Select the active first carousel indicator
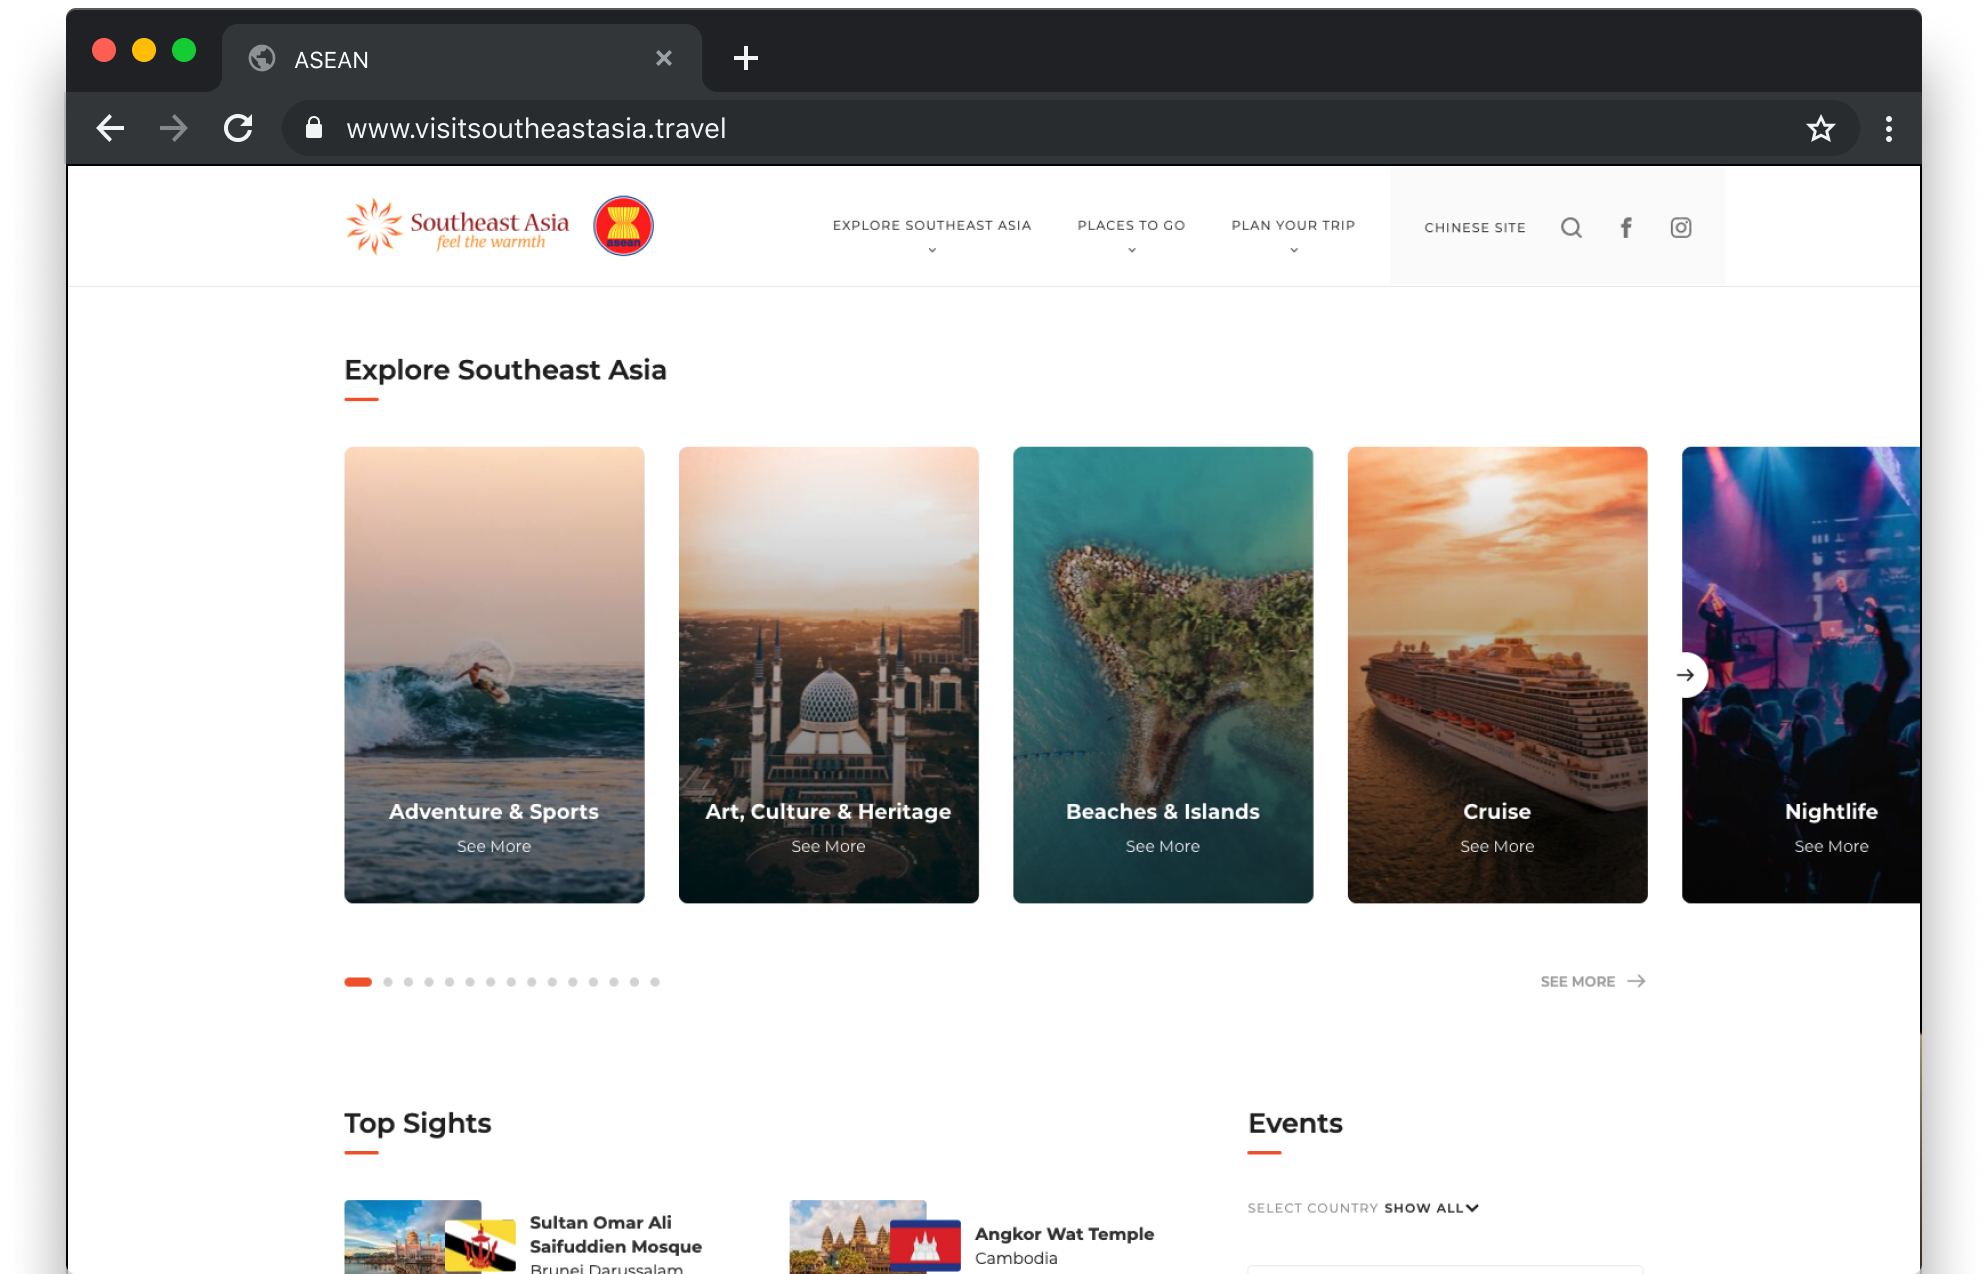 (x=358, y=982)
